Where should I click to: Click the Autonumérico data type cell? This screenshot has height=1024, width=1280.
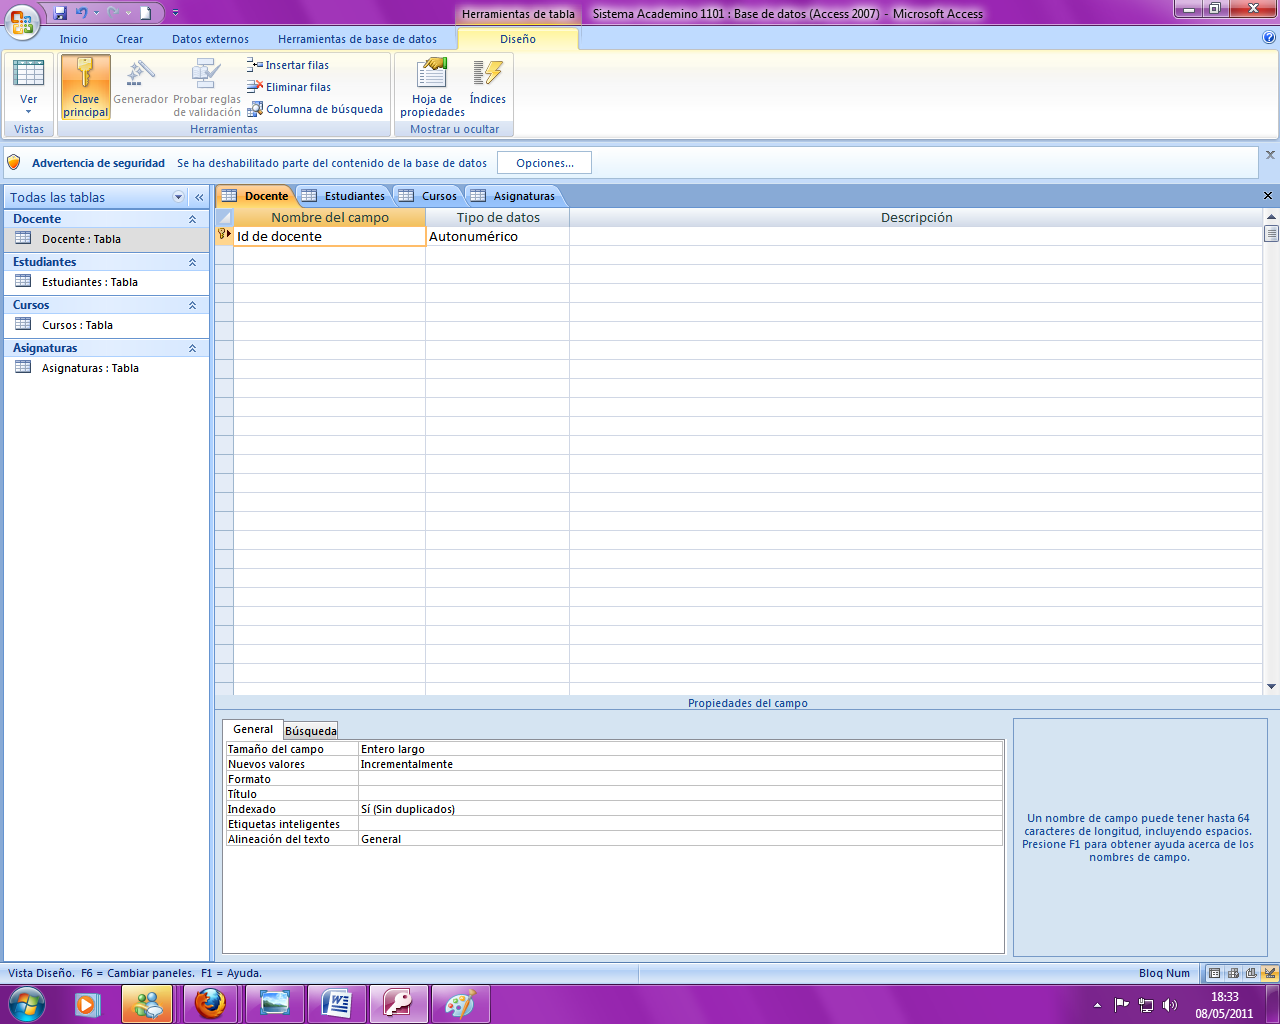497,237
